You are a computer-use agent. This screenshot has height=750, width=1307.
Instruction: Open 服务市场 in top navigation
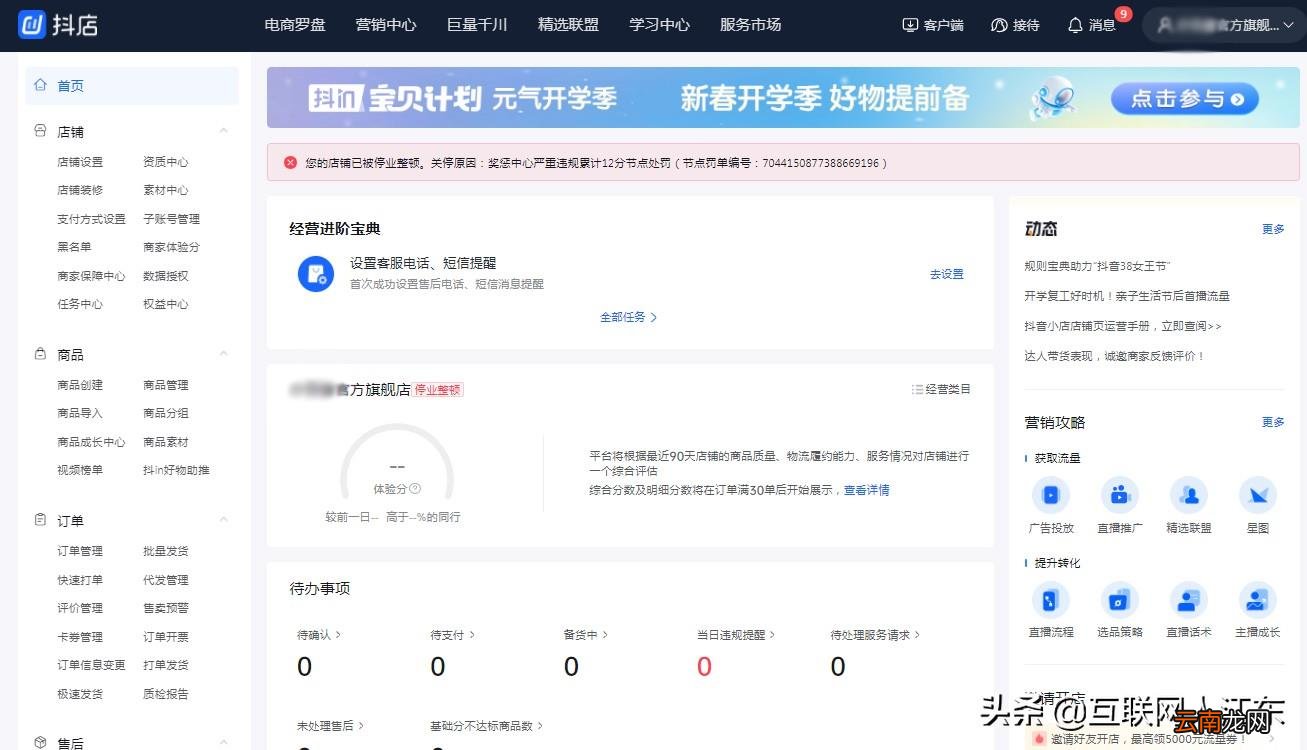click(750, 25)
